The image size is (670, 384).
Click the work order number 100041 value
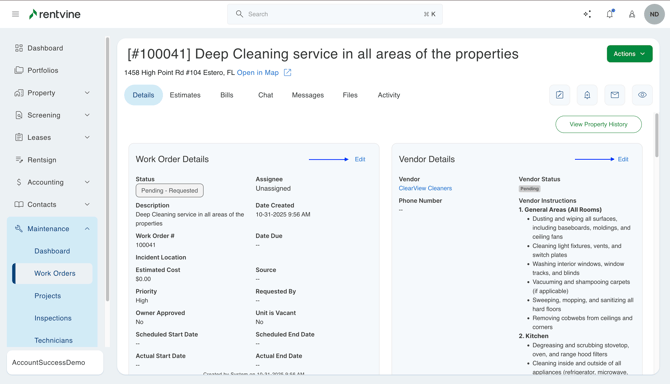(x=145, y=245)
